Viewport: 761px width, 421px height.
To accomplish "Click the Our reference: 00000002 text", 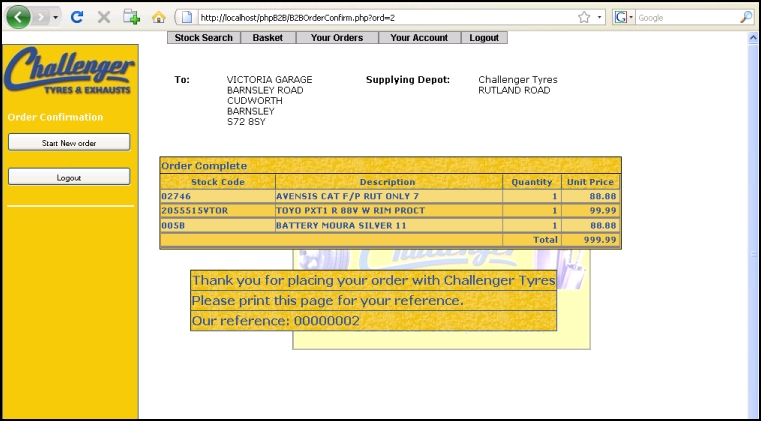I will coord(276,321).
